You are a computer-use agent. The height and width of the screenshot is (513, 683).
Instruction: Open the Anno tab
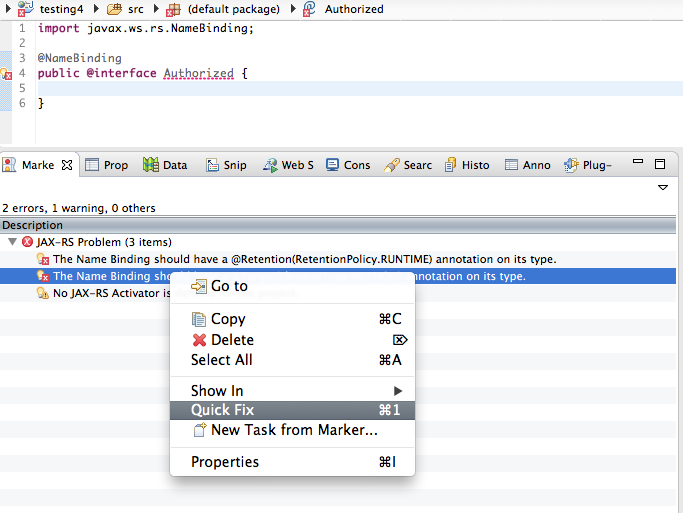528,165
